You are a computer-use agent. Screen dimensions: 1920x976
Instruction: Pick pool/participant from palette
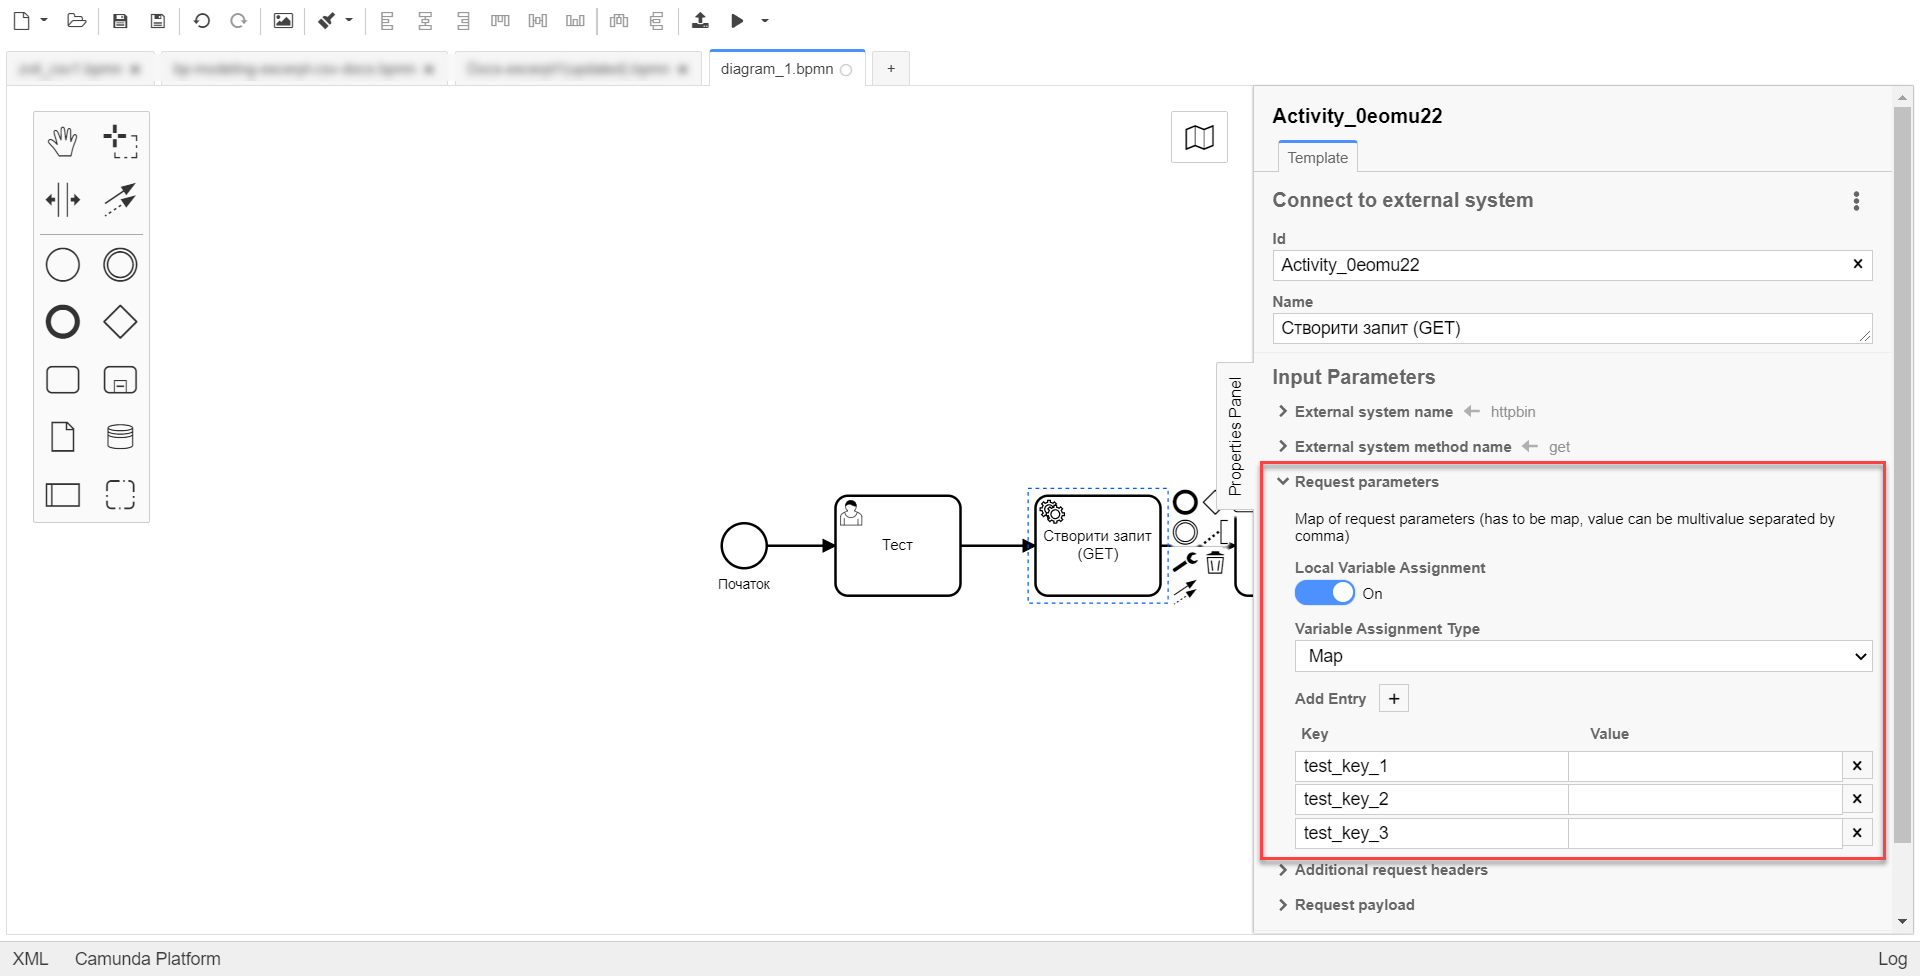click(63, 494)
